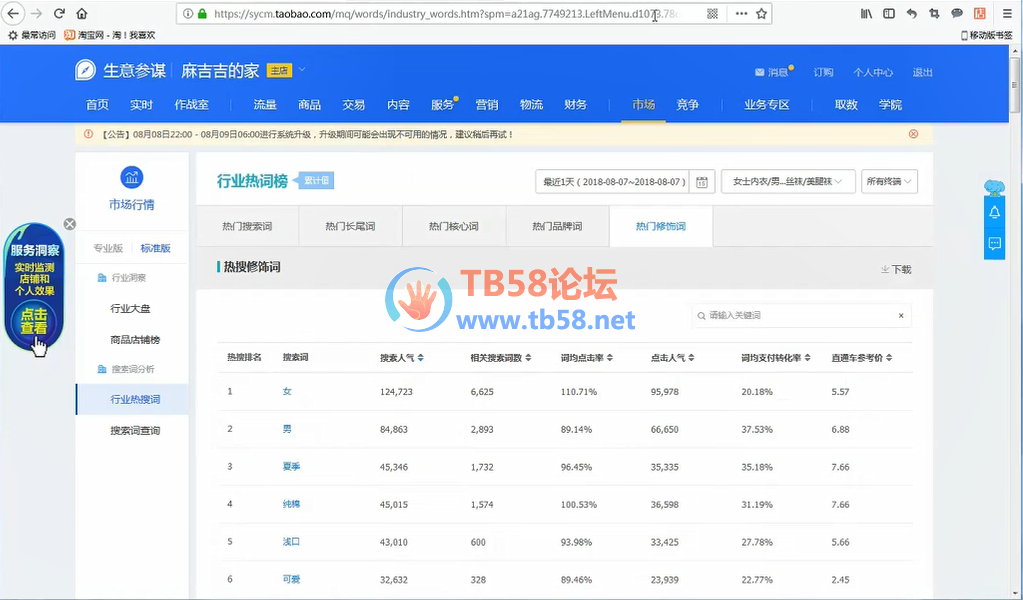
Task: Click the 市场行情 chart icon in sidebar
Action: click(x=131, y=178)
